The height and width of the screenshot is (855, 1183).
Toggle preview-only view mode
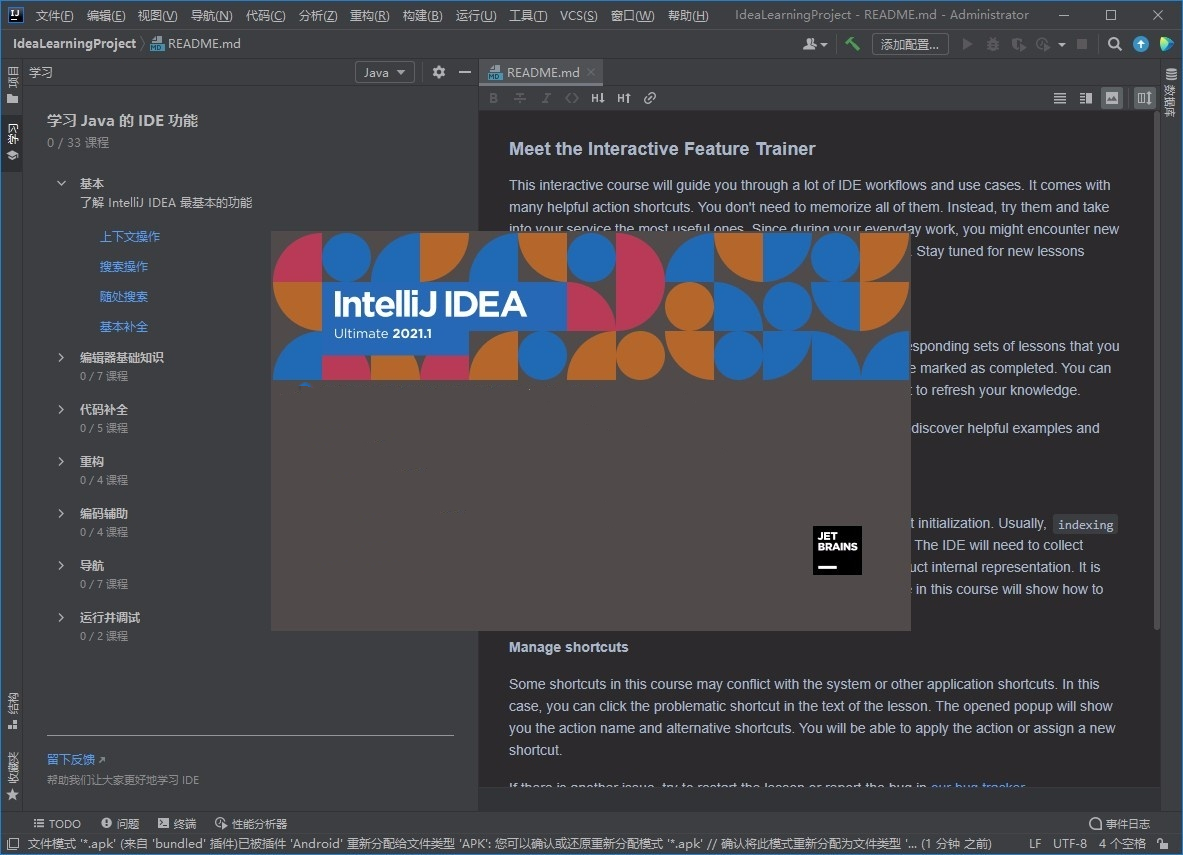1112,98
